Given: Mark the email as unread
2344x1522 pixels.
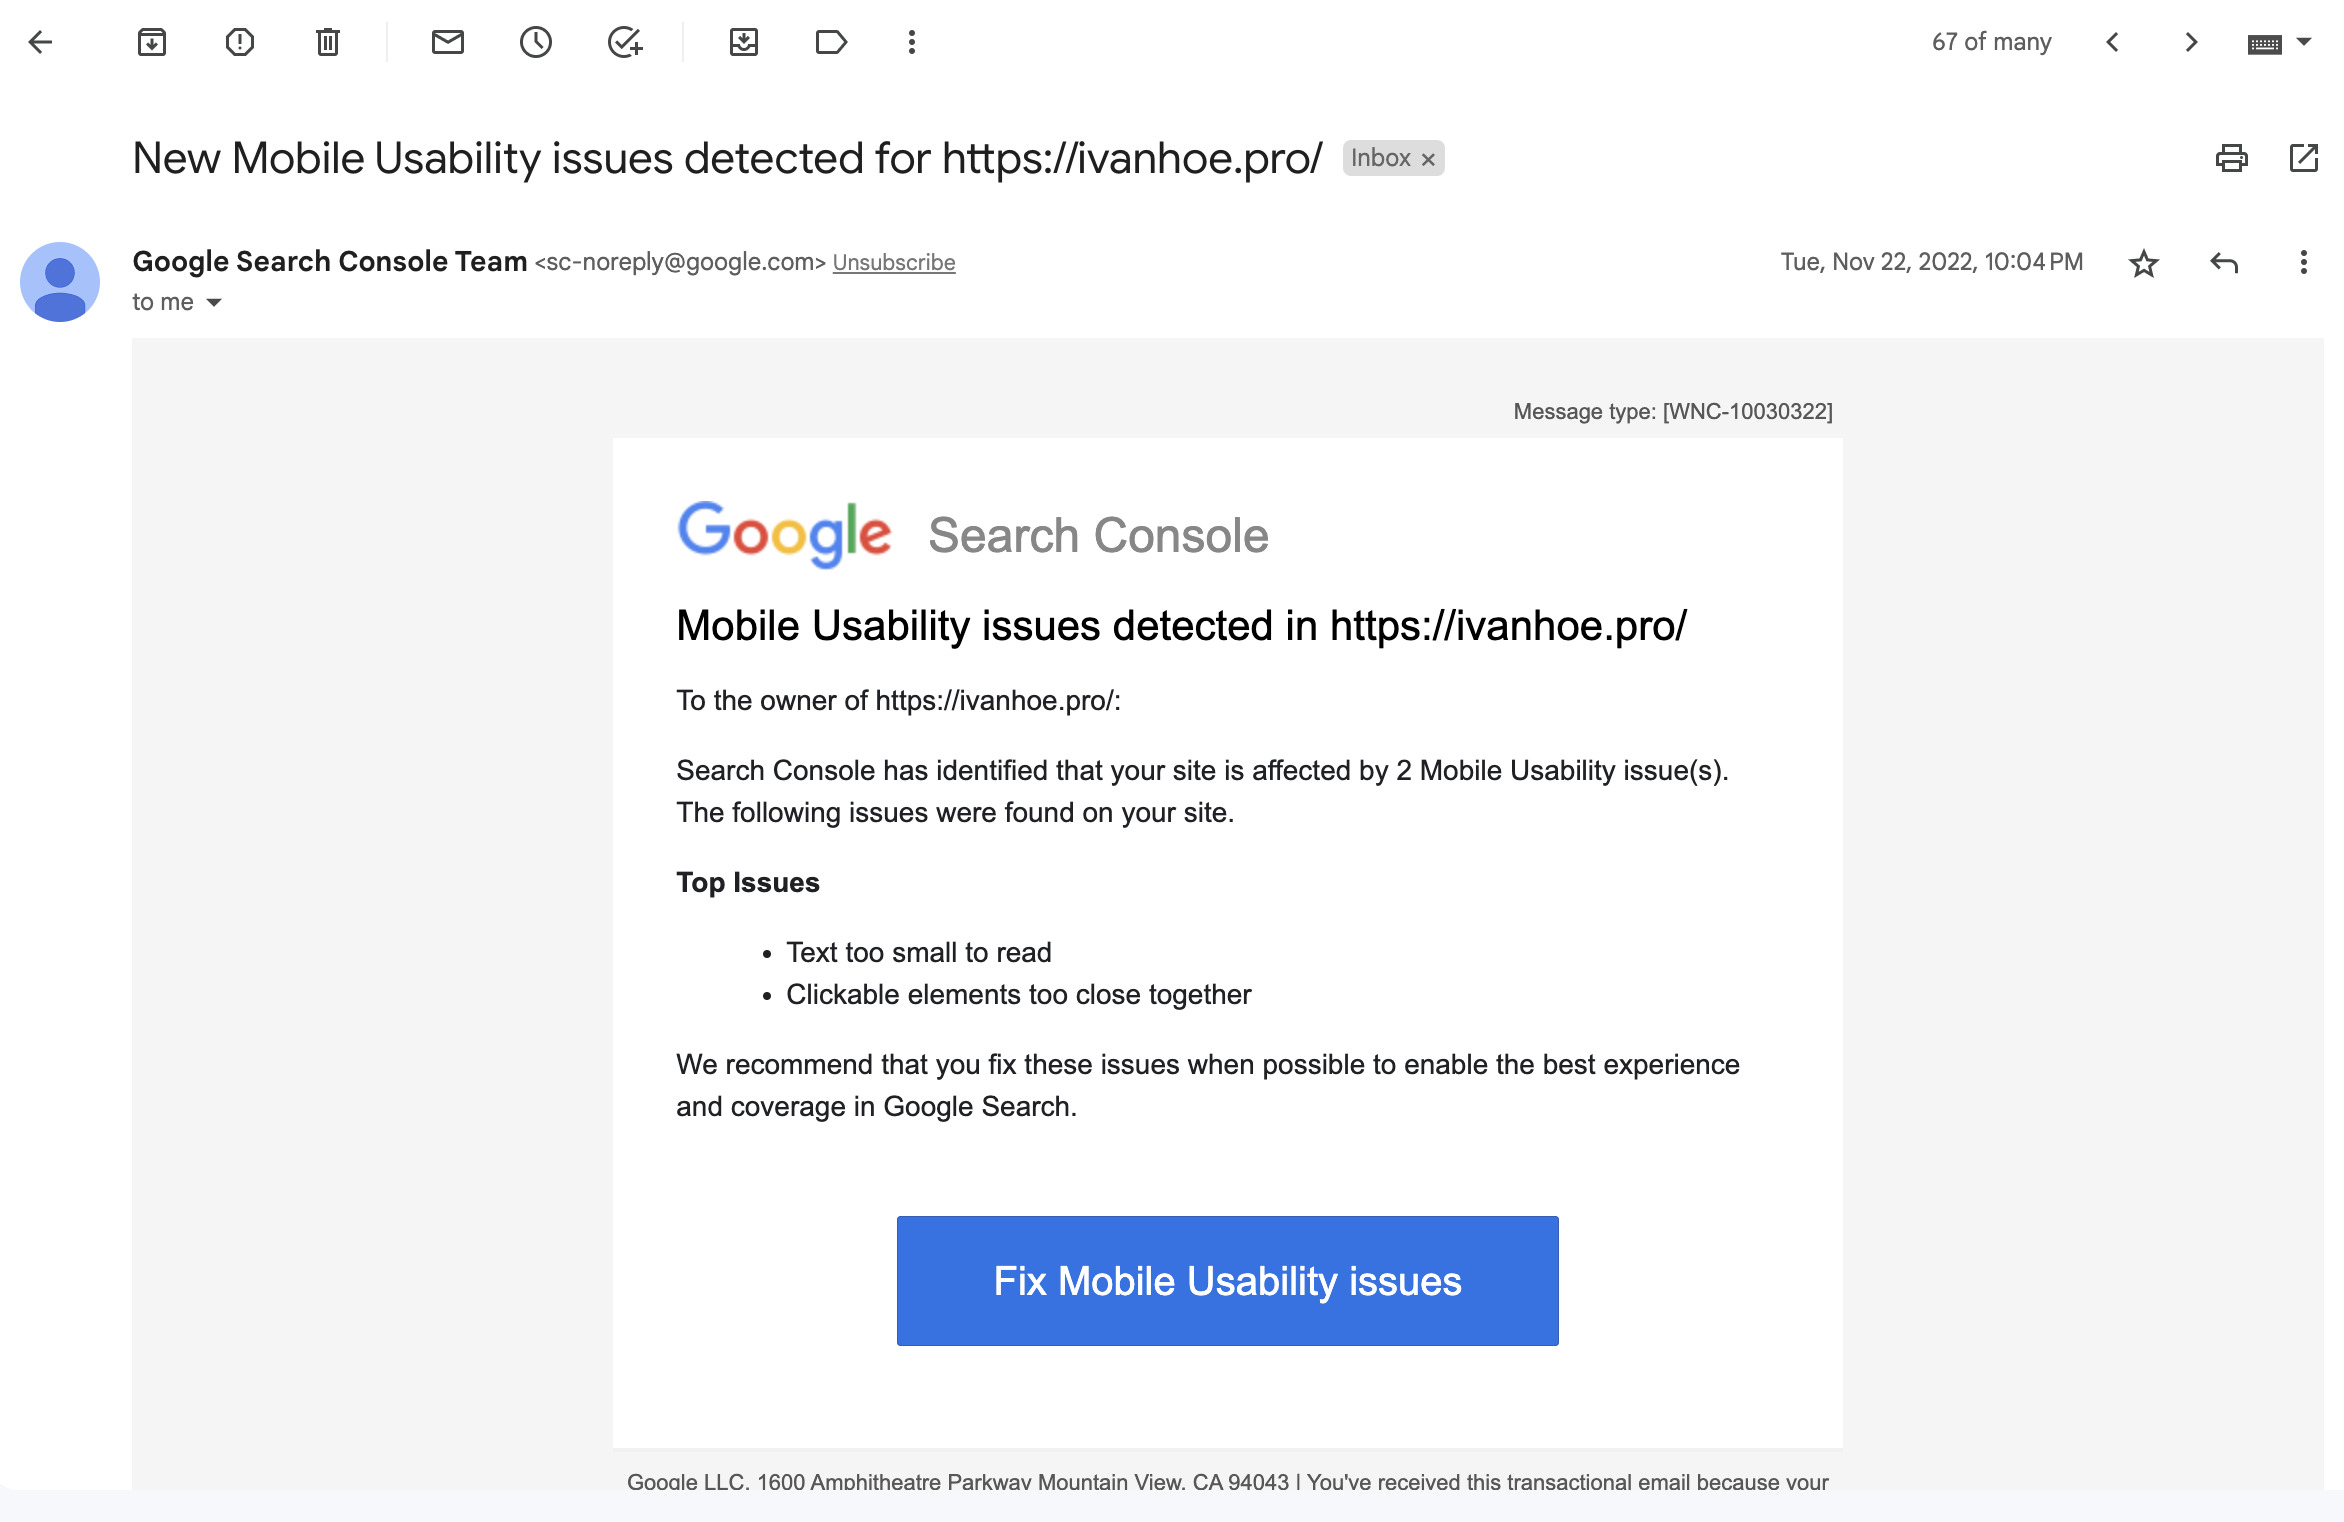Looking at the screenshot, I should pos(448,42).
